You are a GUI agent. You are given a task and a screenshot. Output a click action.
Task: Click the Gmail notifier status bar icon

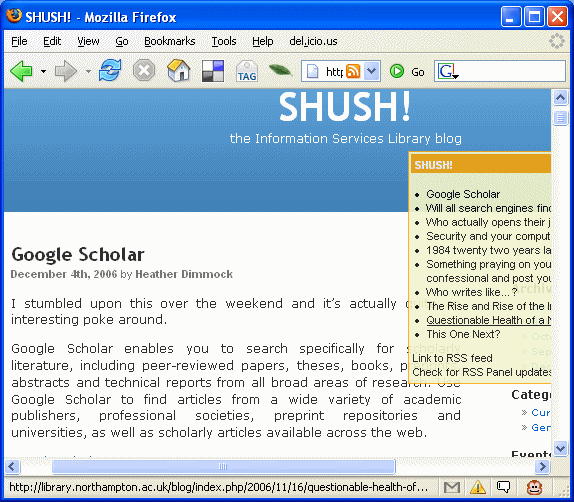tap(452, 487)
